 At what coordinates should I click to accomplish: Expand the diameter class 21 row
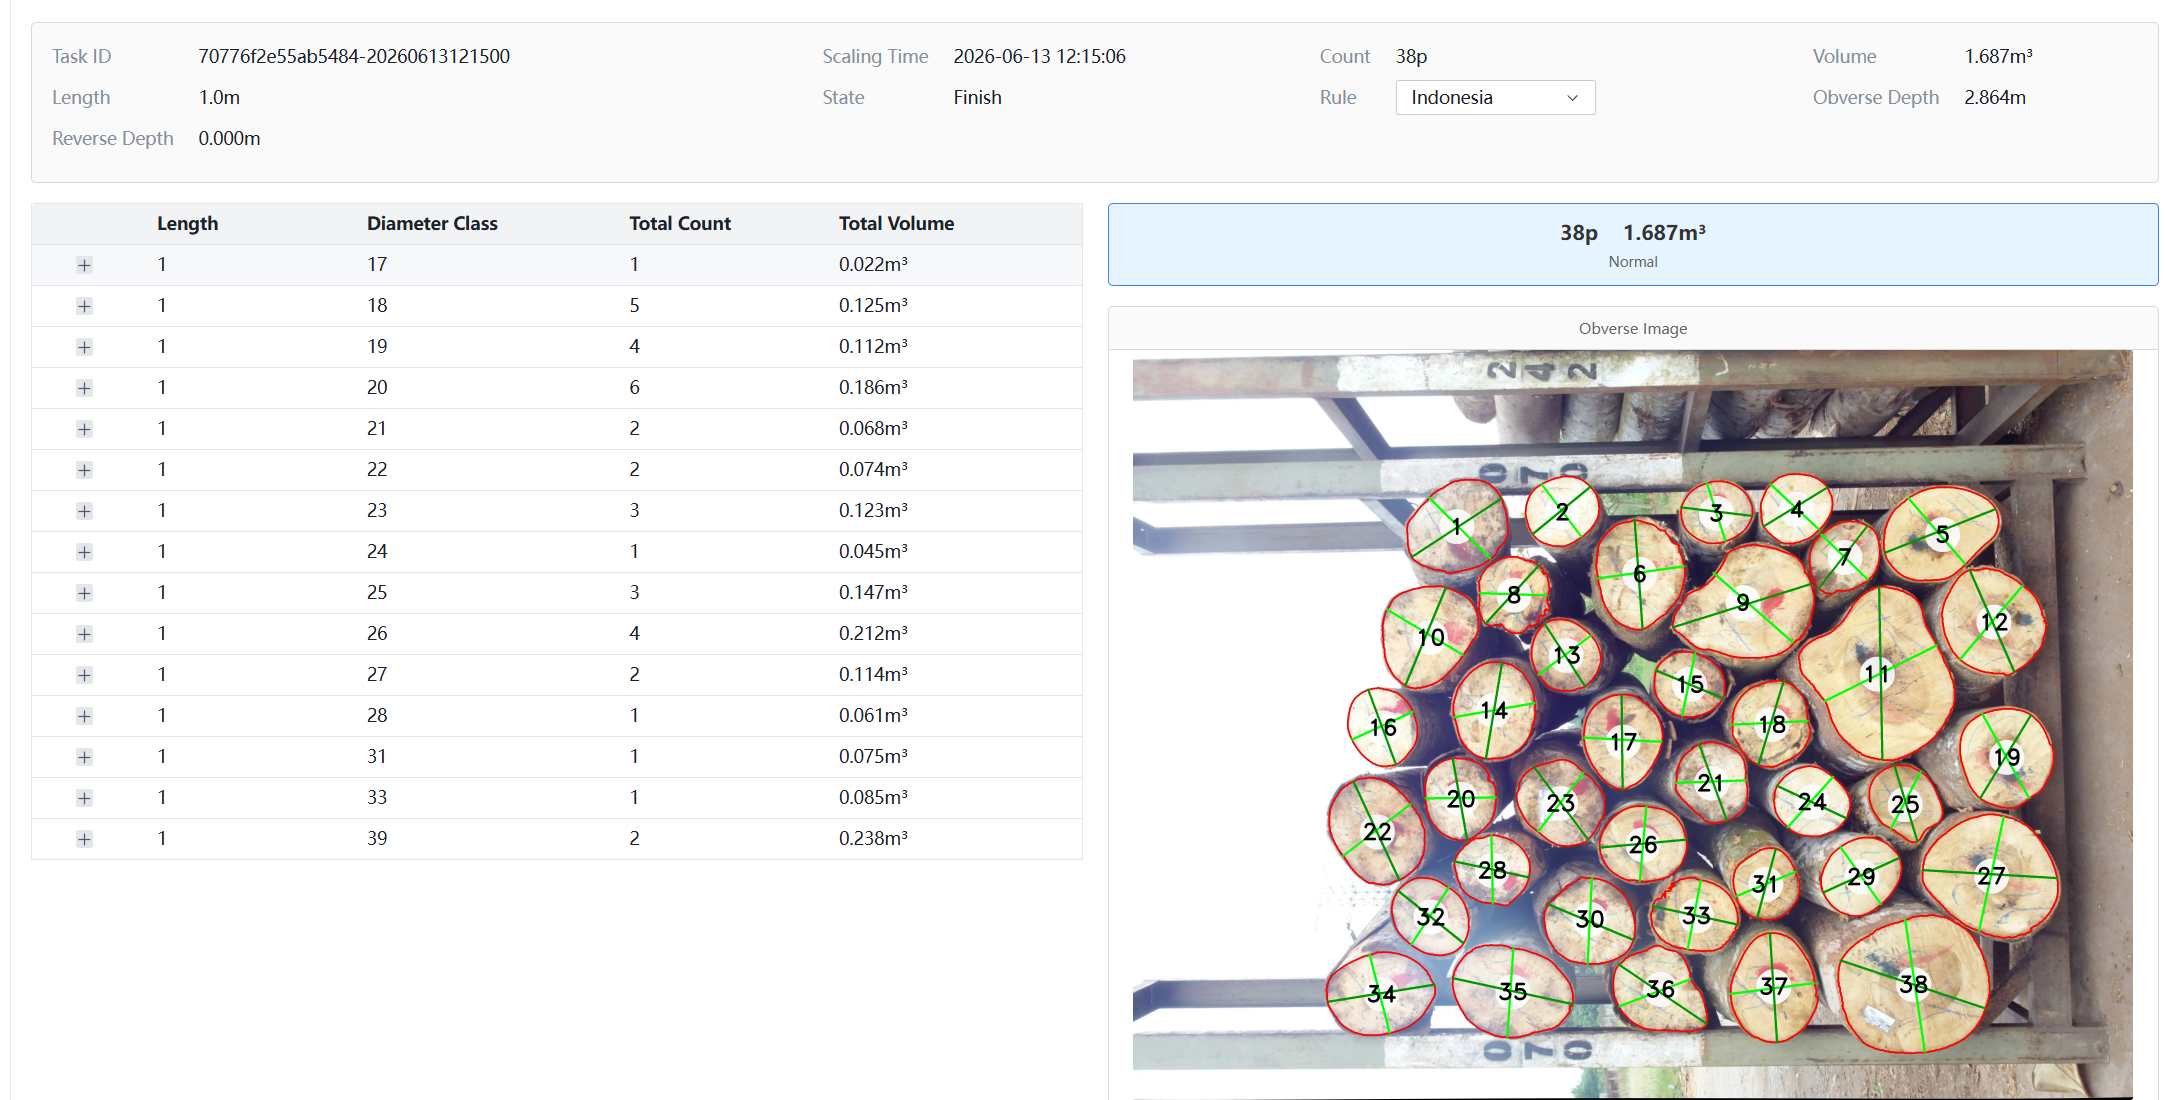[x=84, y=429]
